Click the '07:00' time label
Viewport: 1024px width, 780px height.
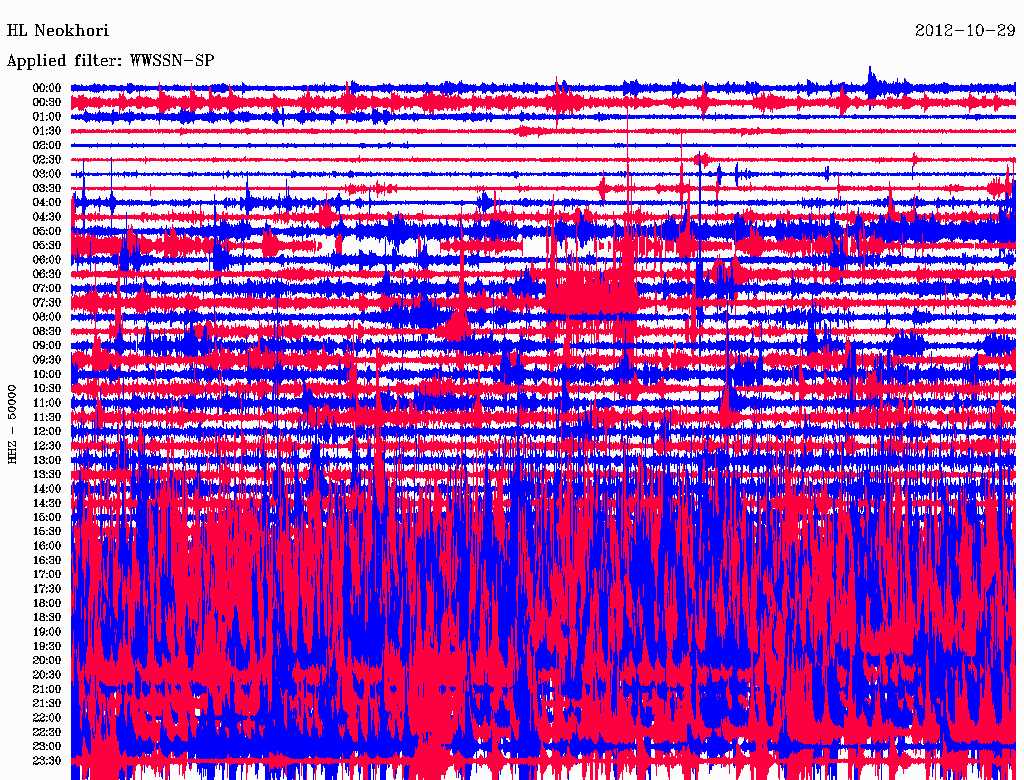47,289
